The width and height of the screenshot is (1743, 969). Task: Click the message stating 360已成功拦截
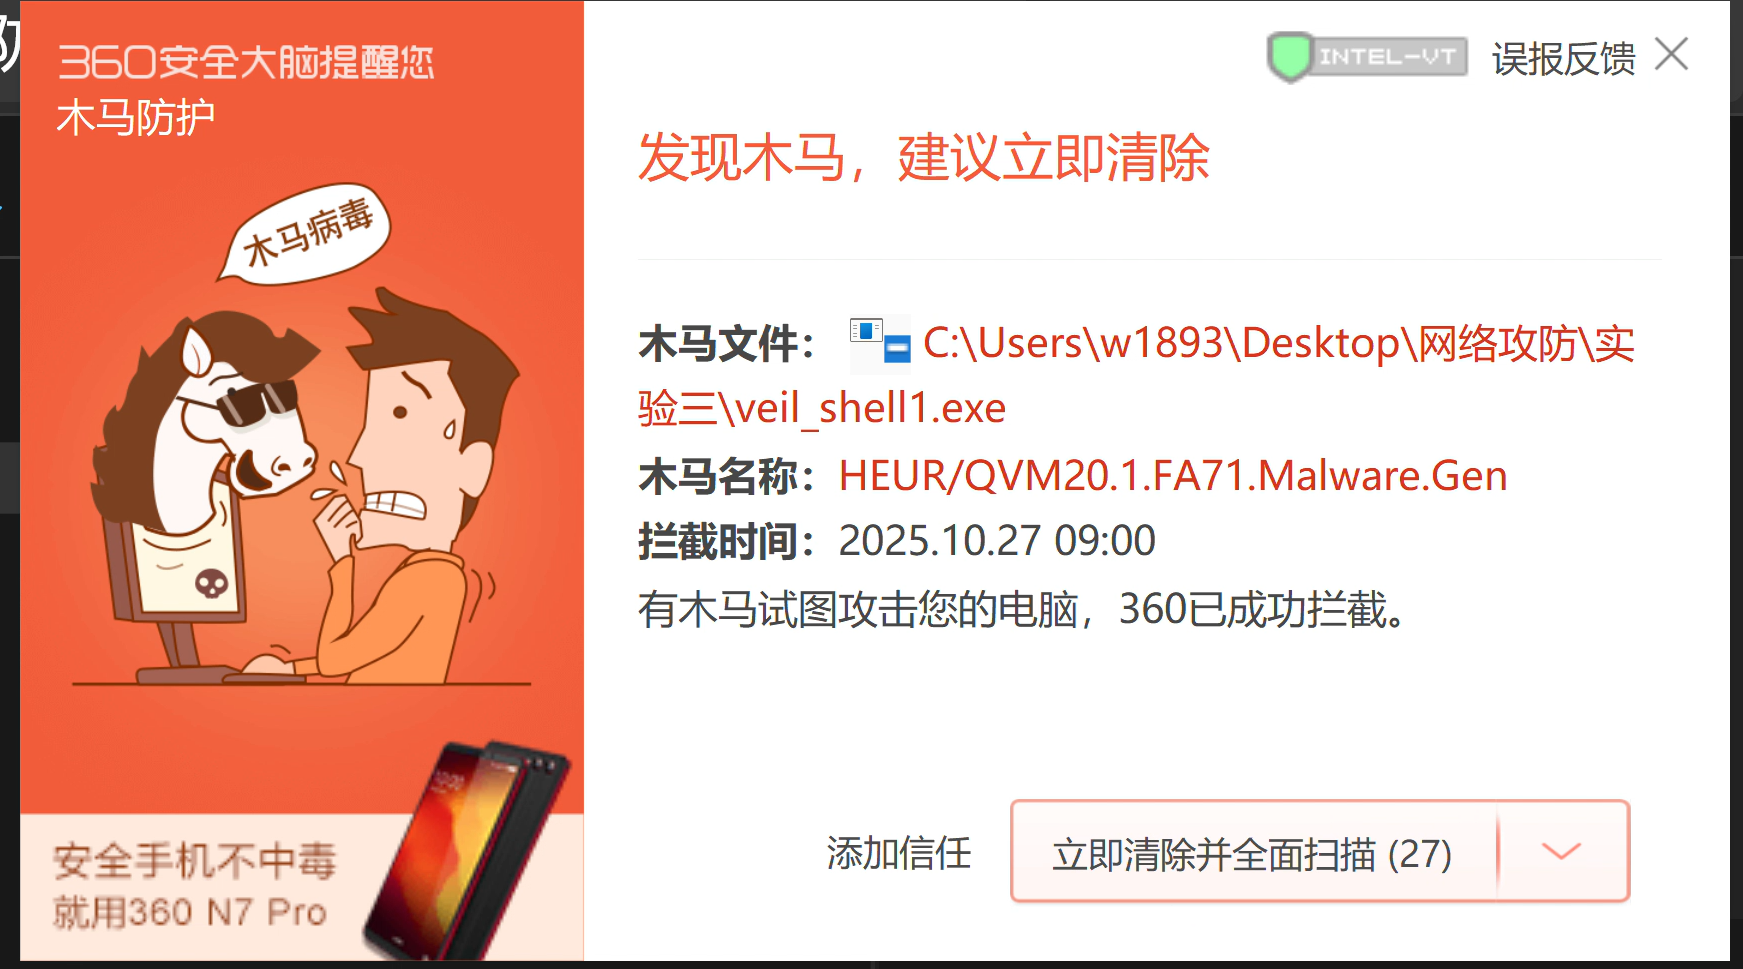click(x=1025, y=609)
